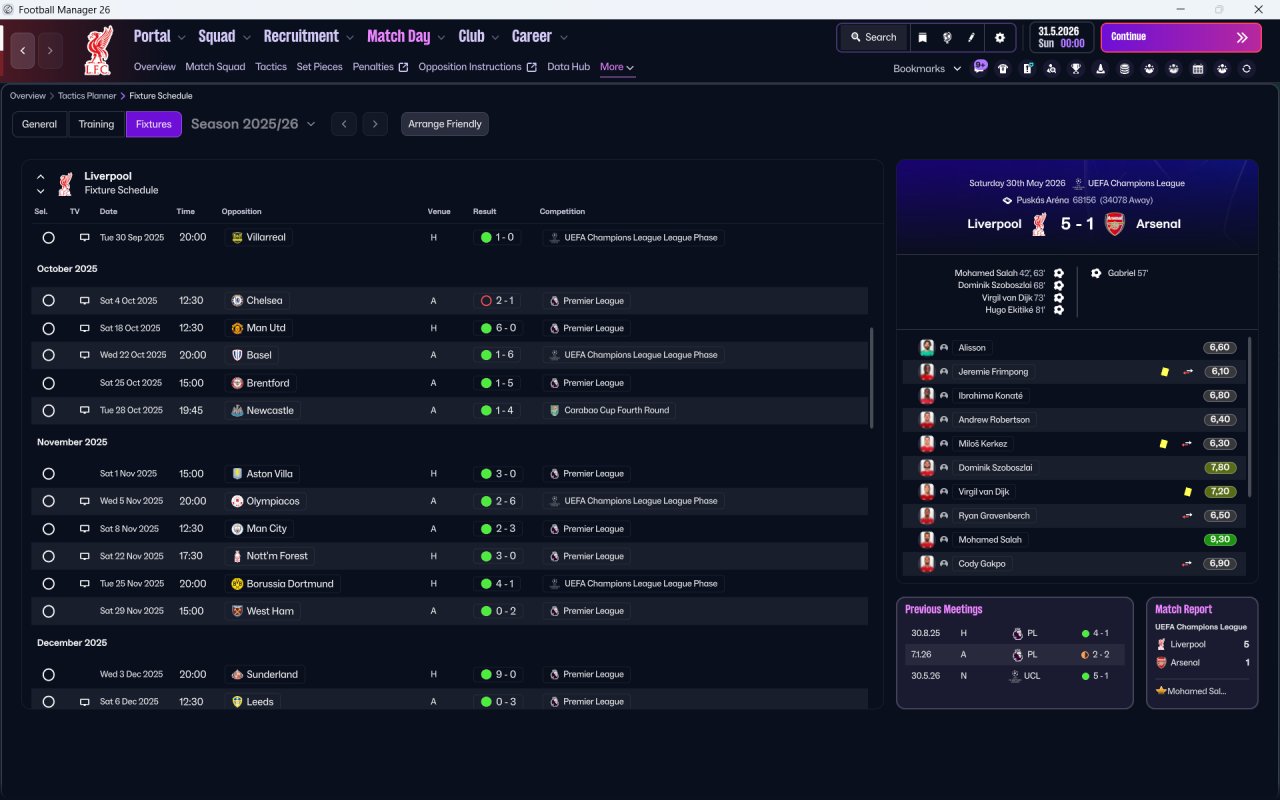
Task: Open the Recruitment menu
Action: pyautogui.click(x=308, y=36)
